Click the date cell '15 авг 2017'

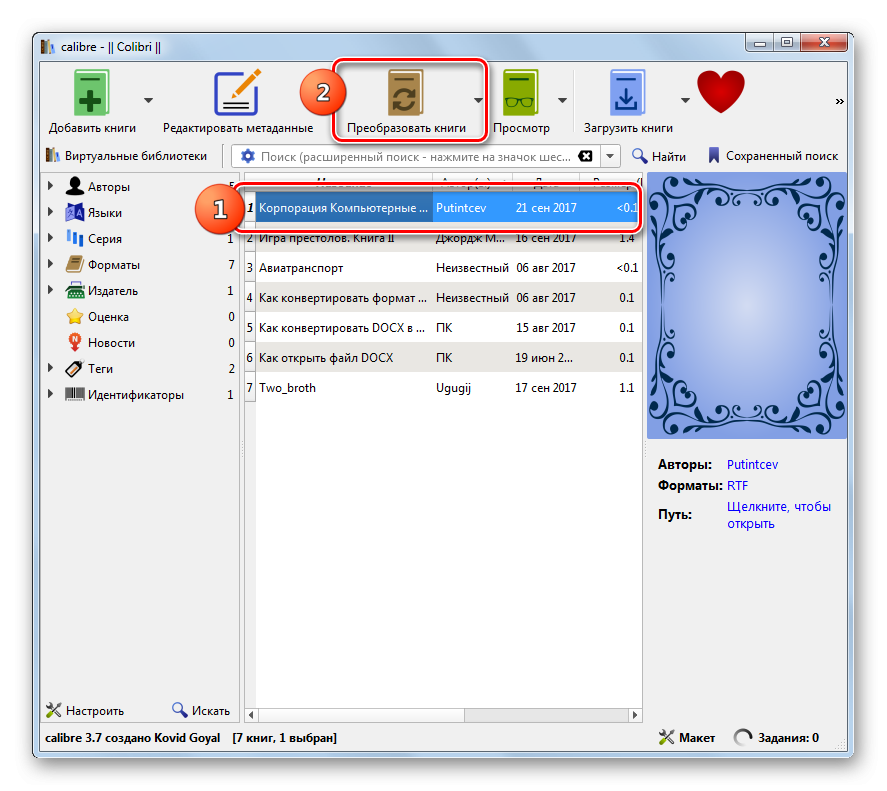(545, 328)
